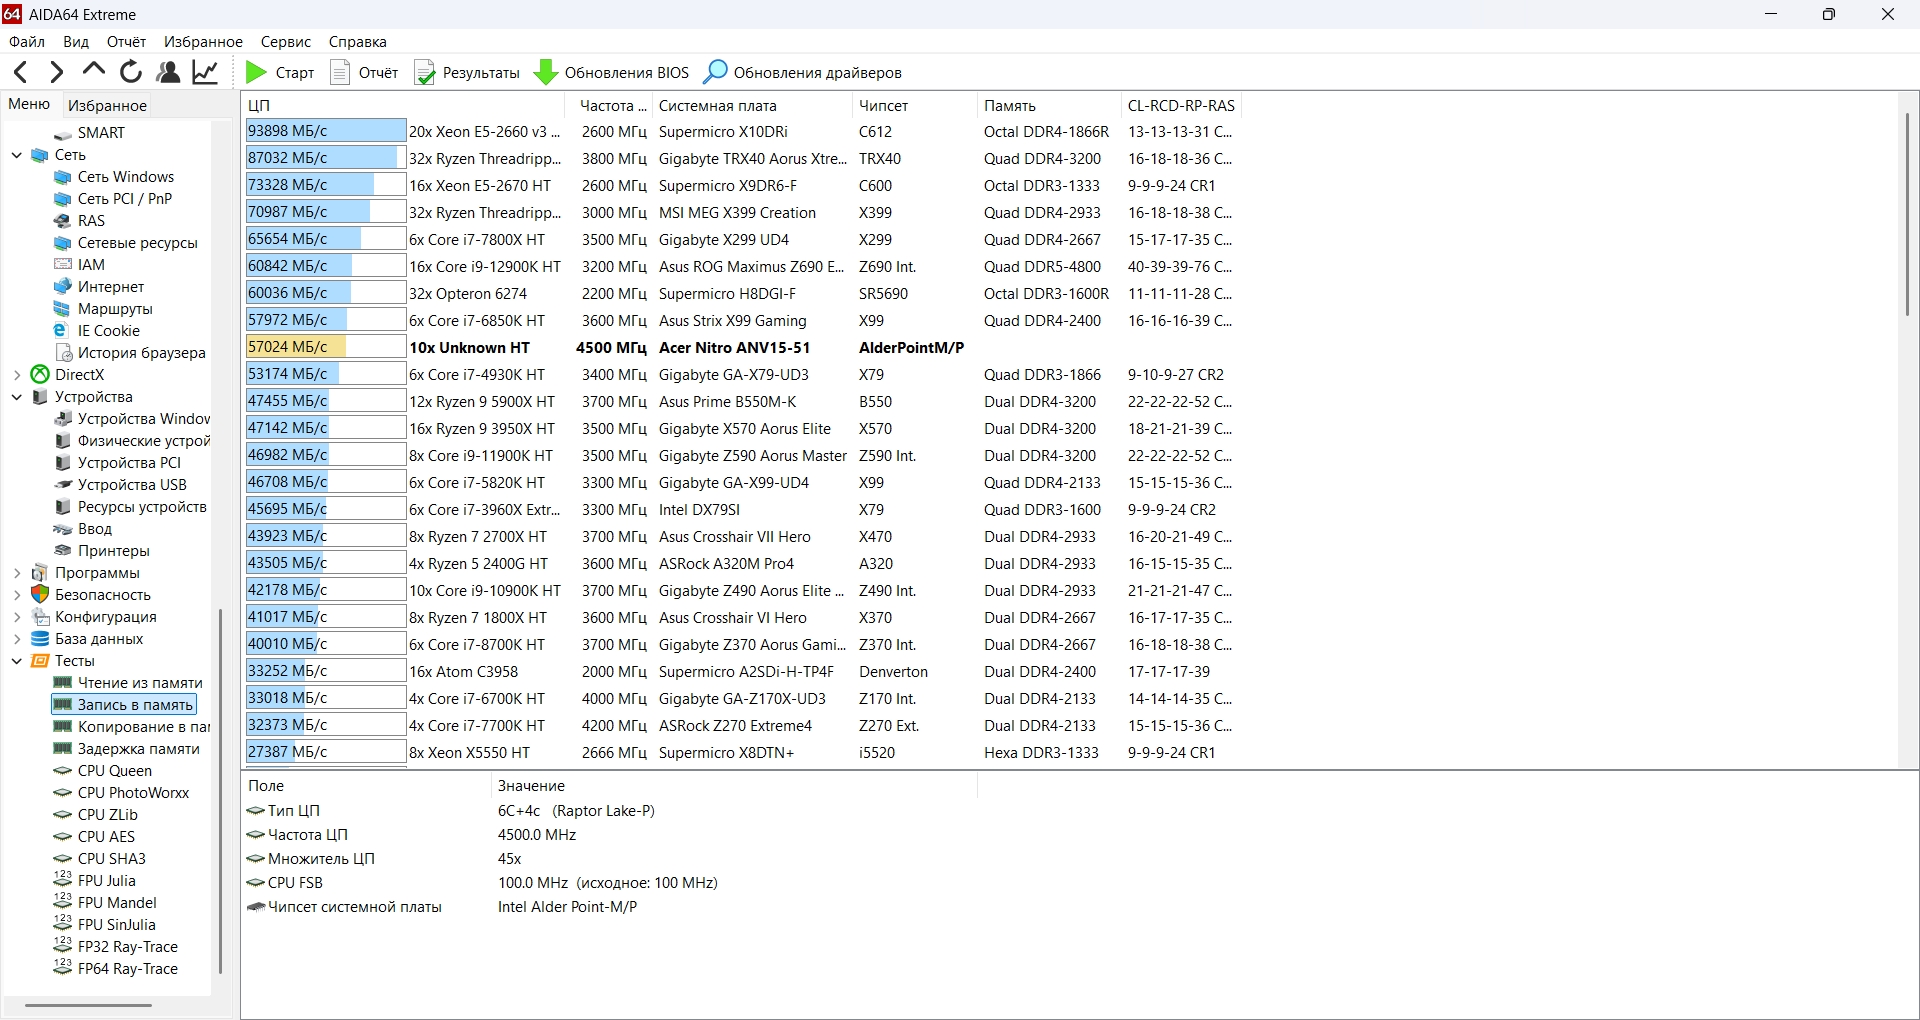Select the IAM tree item
Viewport: 1920px width, 1020px height.
[x=80, y=265]
